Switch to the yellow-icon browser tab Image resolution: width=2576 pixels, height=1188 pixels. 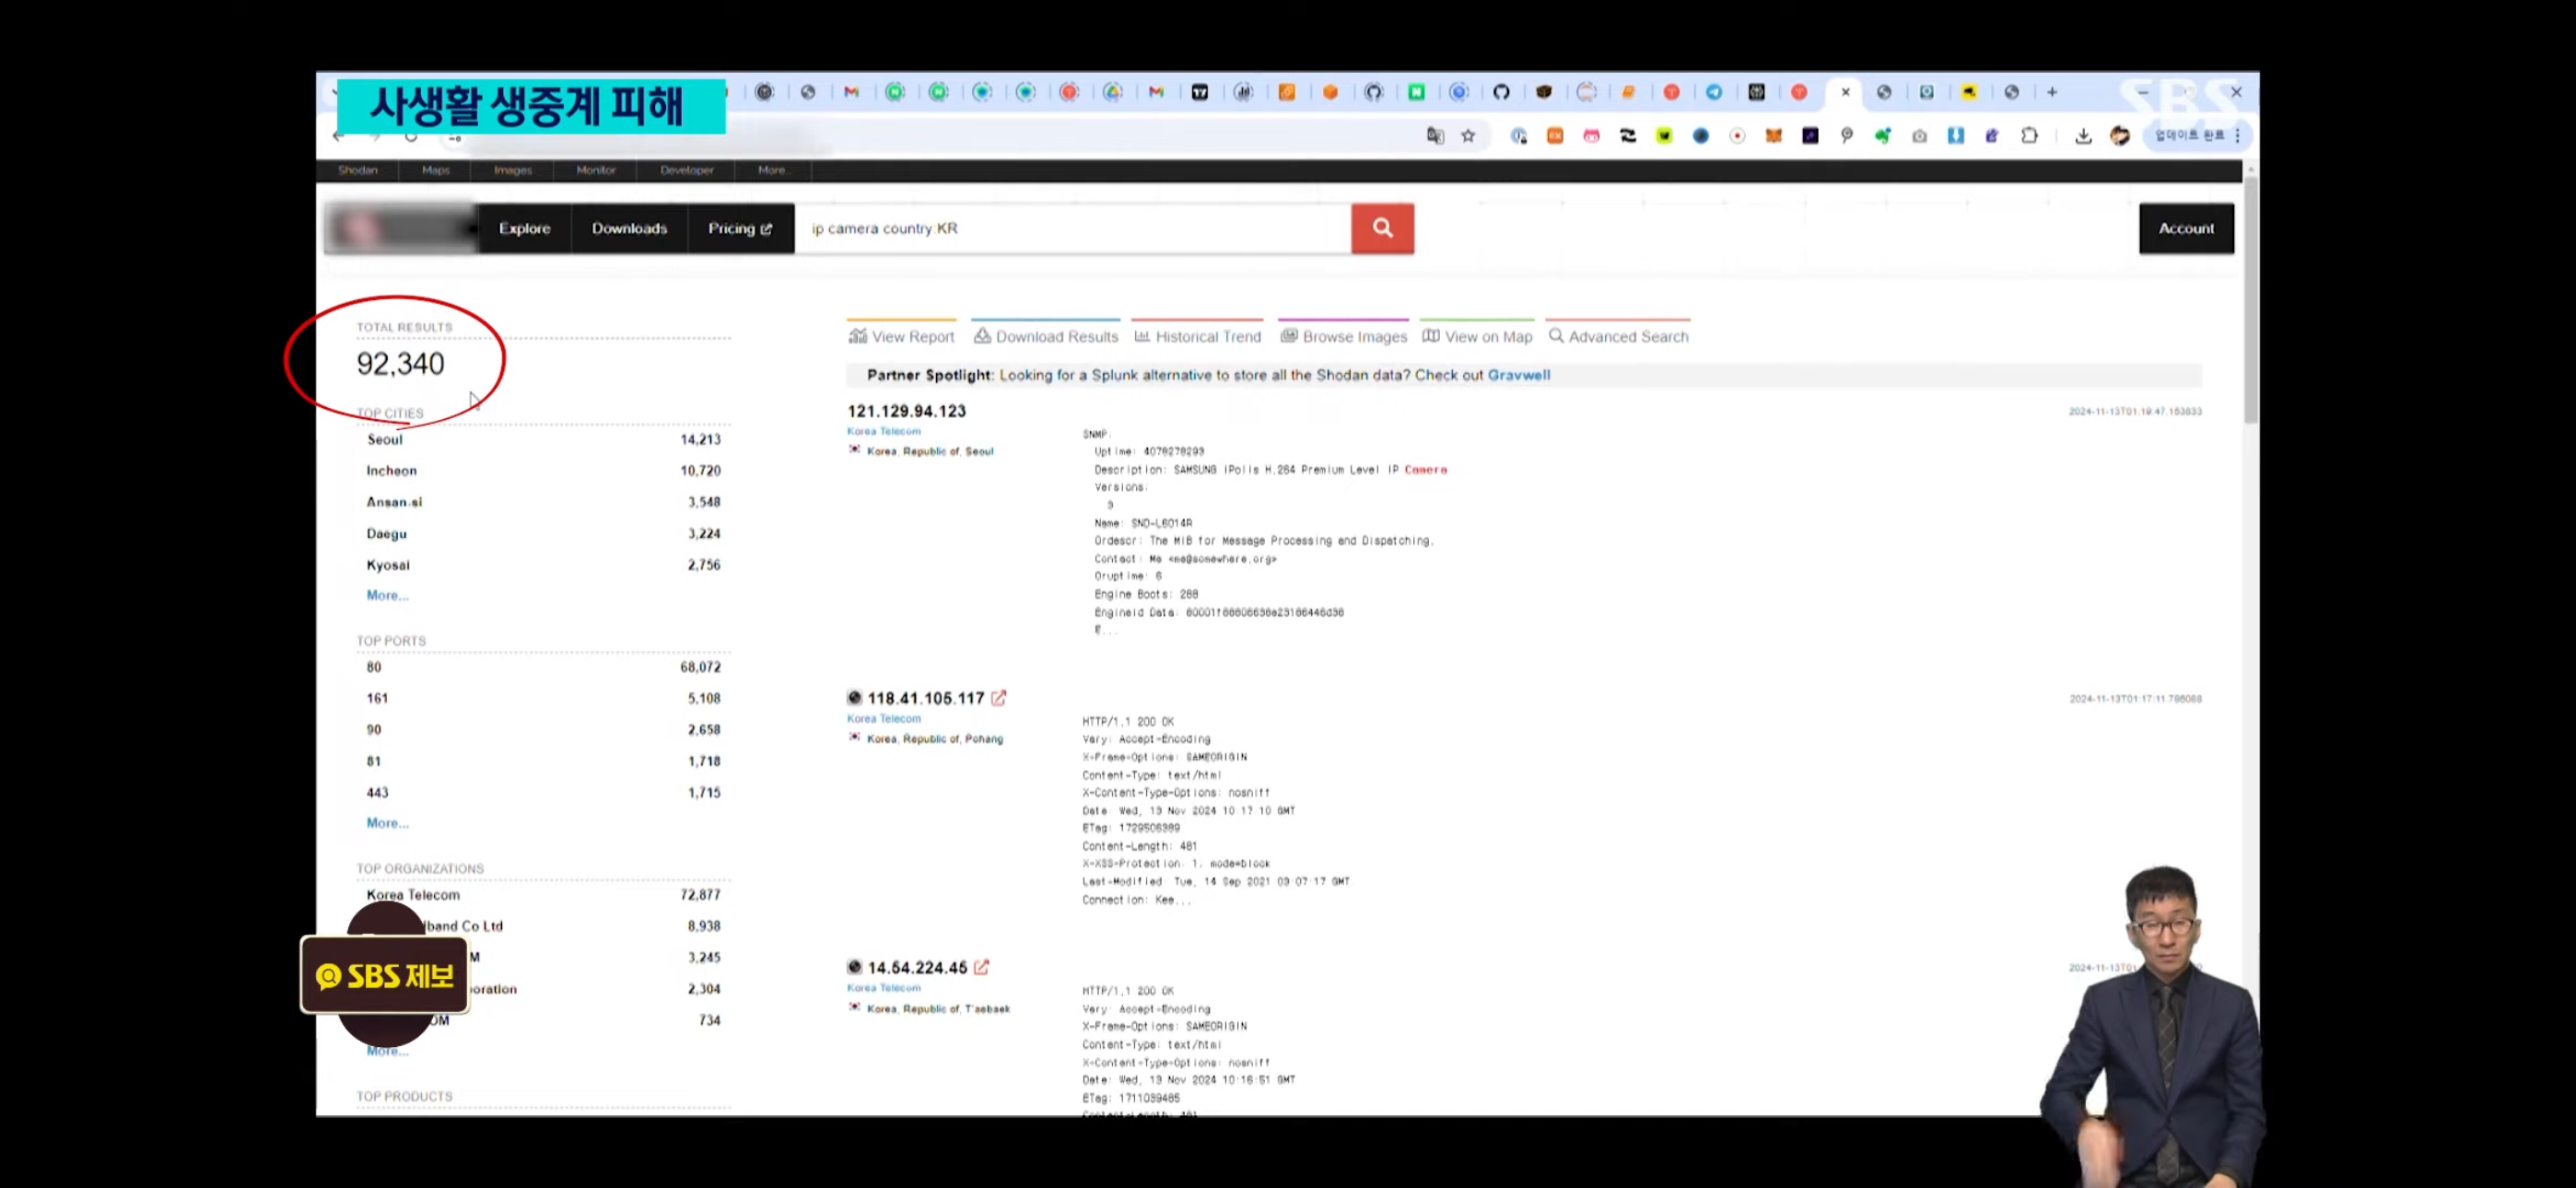click(1969, 92)
